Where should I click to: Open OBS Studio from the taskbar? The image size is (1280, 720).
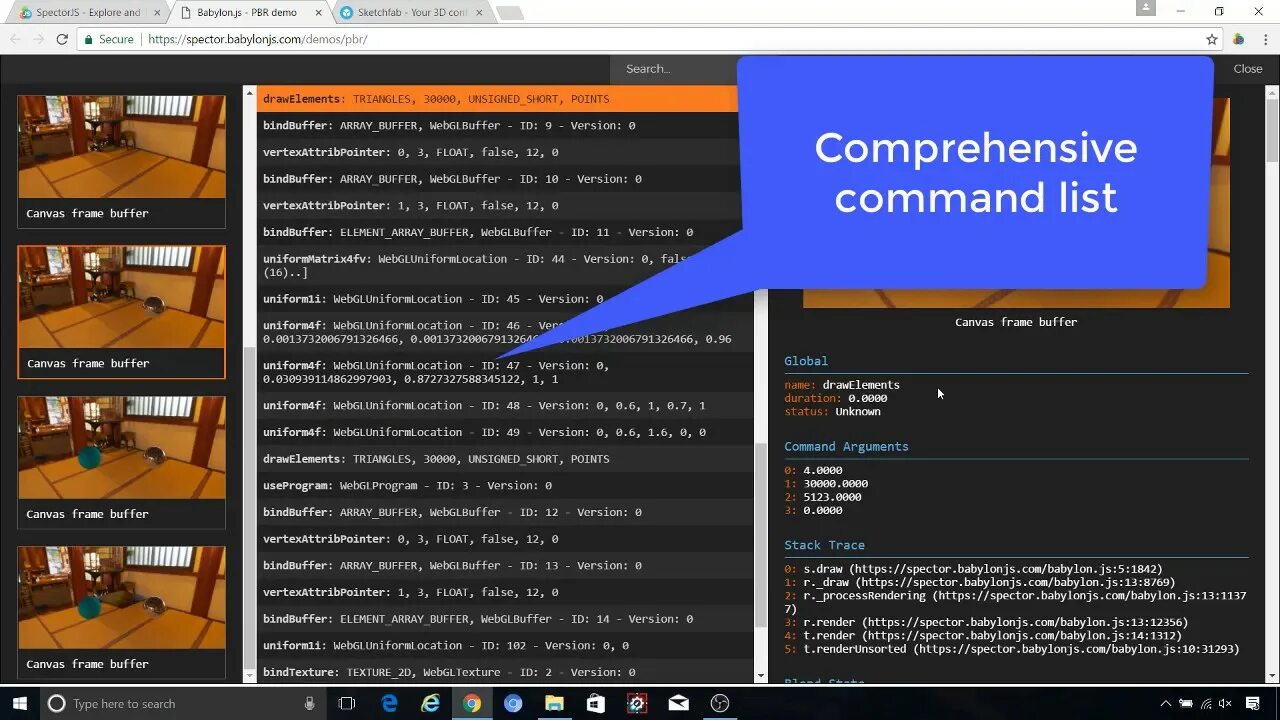pyautogui.click(x=719, y=703)
